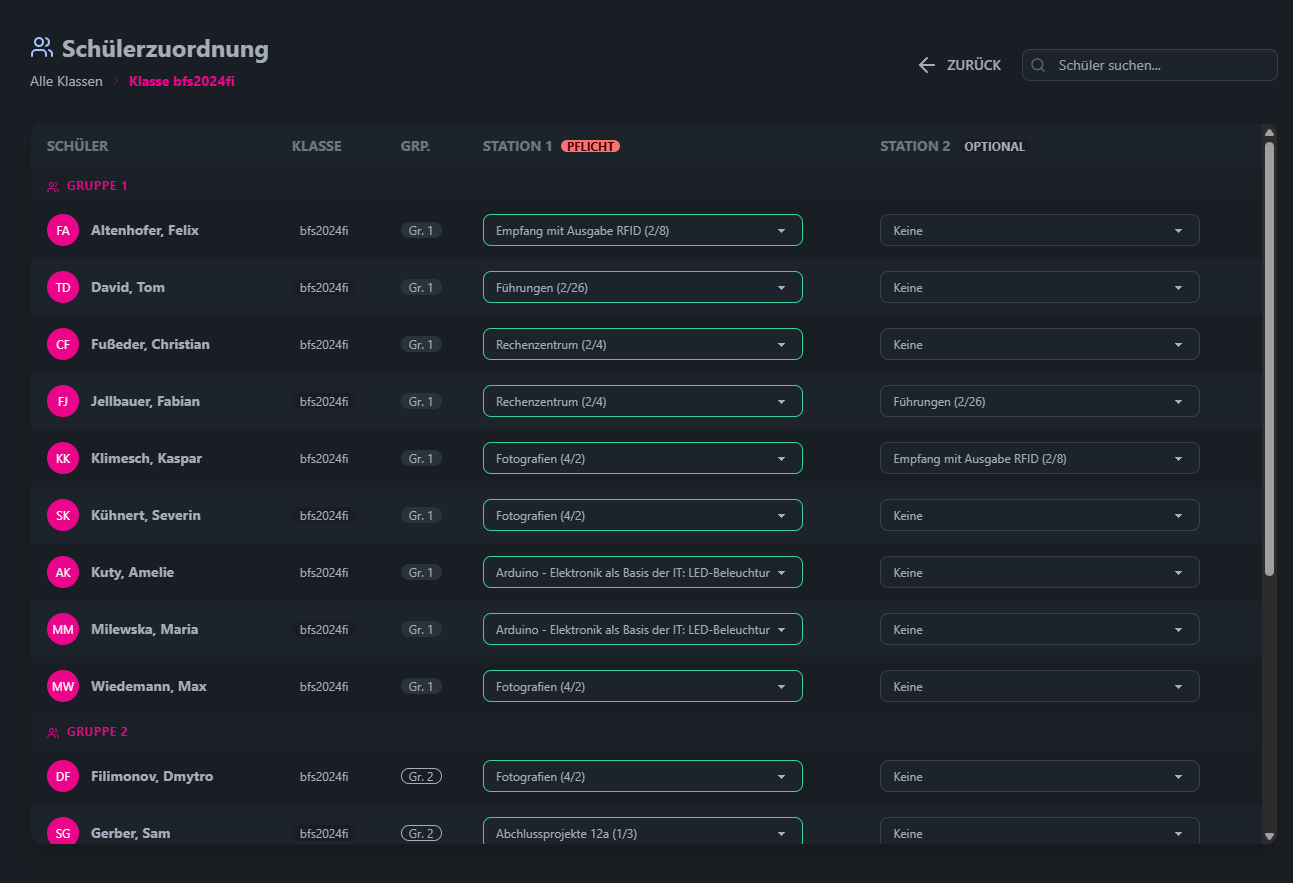This screenshot has width=1293, height=883.
Task: Click the Gruppe 1 people icon
Action: click(53, 186)
